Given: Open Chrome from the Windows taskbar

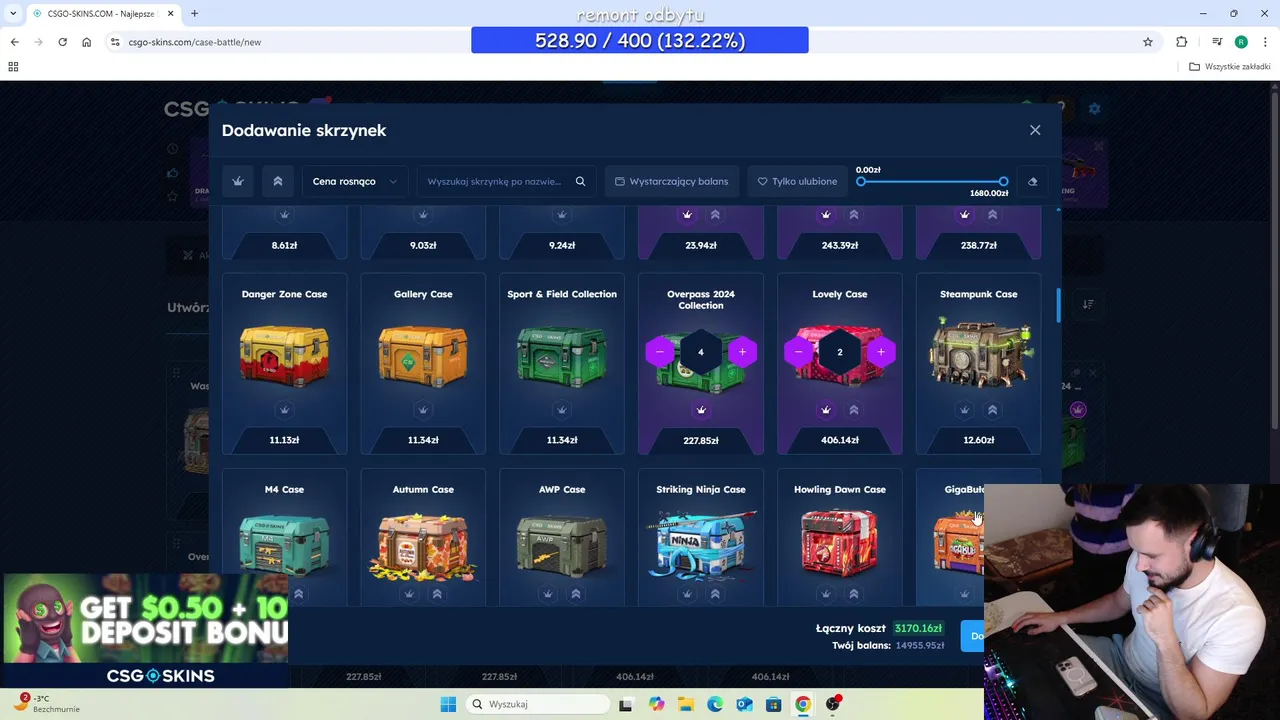Looking at the screenshot, I should [803, 704].
